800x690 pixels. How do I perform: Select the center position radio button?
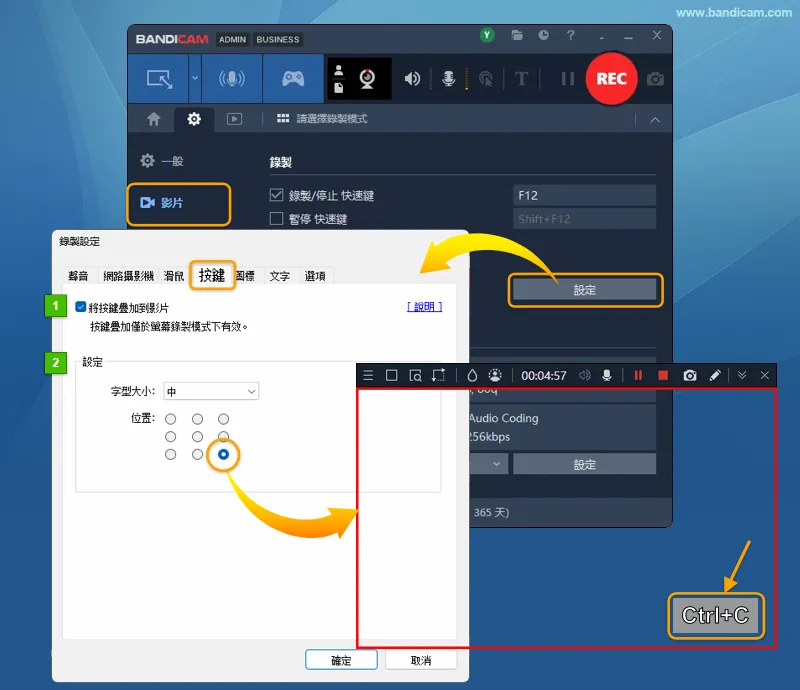point(197,437)
